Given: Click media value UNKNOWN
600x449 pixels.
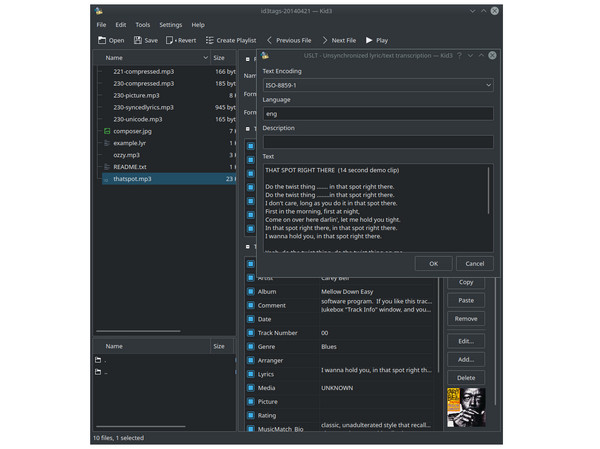Looking at the screenshot, I should [337, 388].
